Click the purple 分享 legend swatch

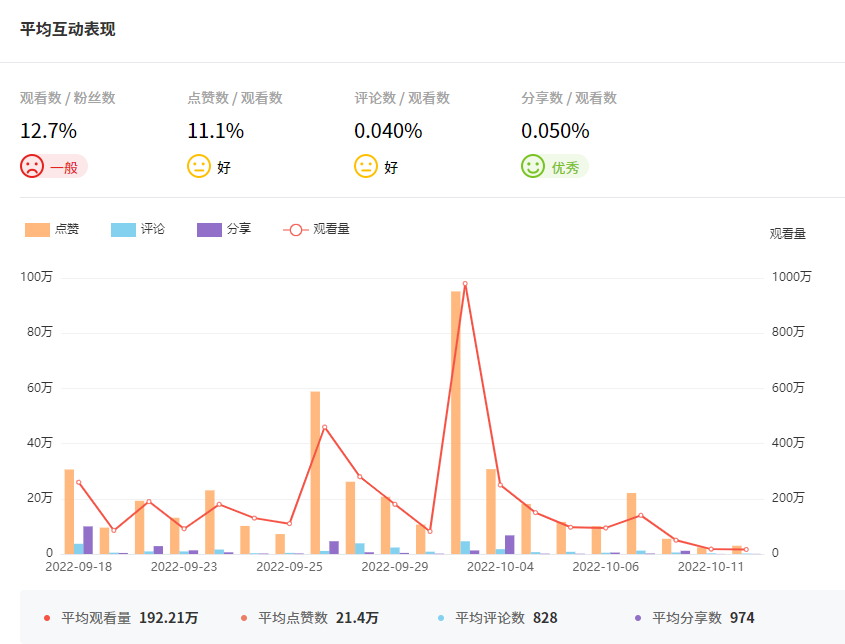point(210,229)
